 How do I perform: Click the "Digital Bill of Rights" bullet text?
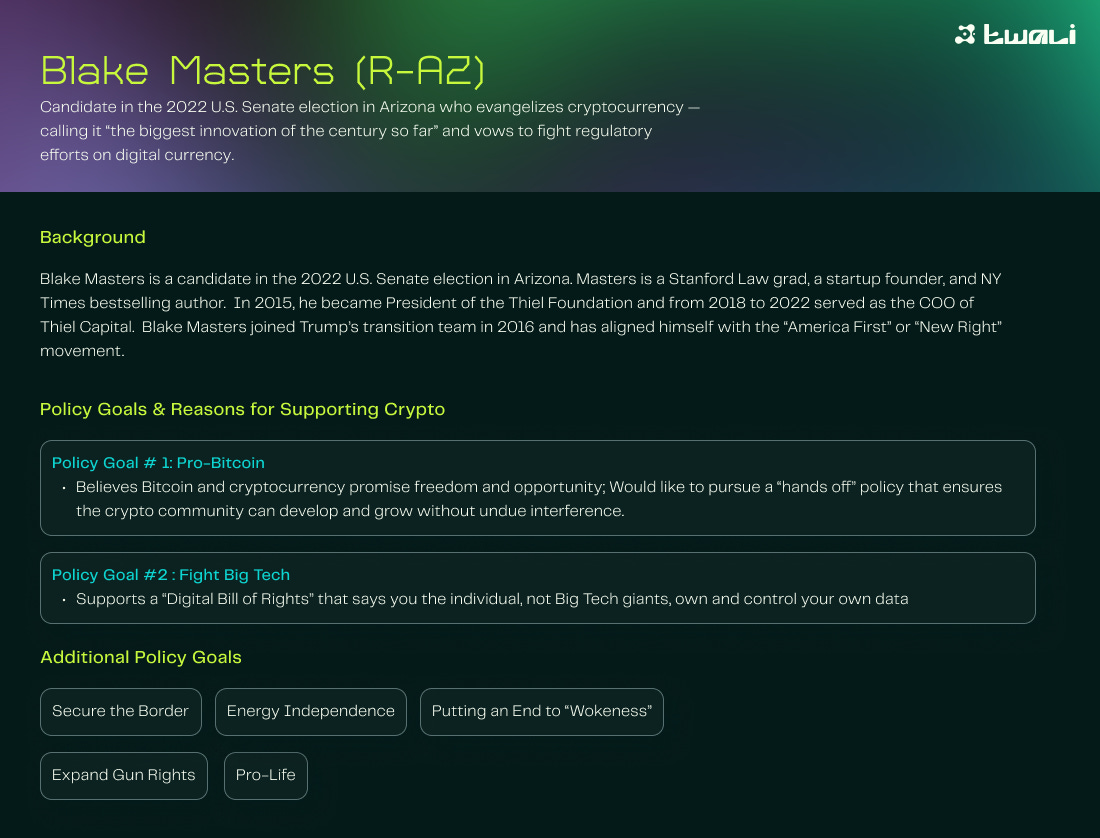492,599
